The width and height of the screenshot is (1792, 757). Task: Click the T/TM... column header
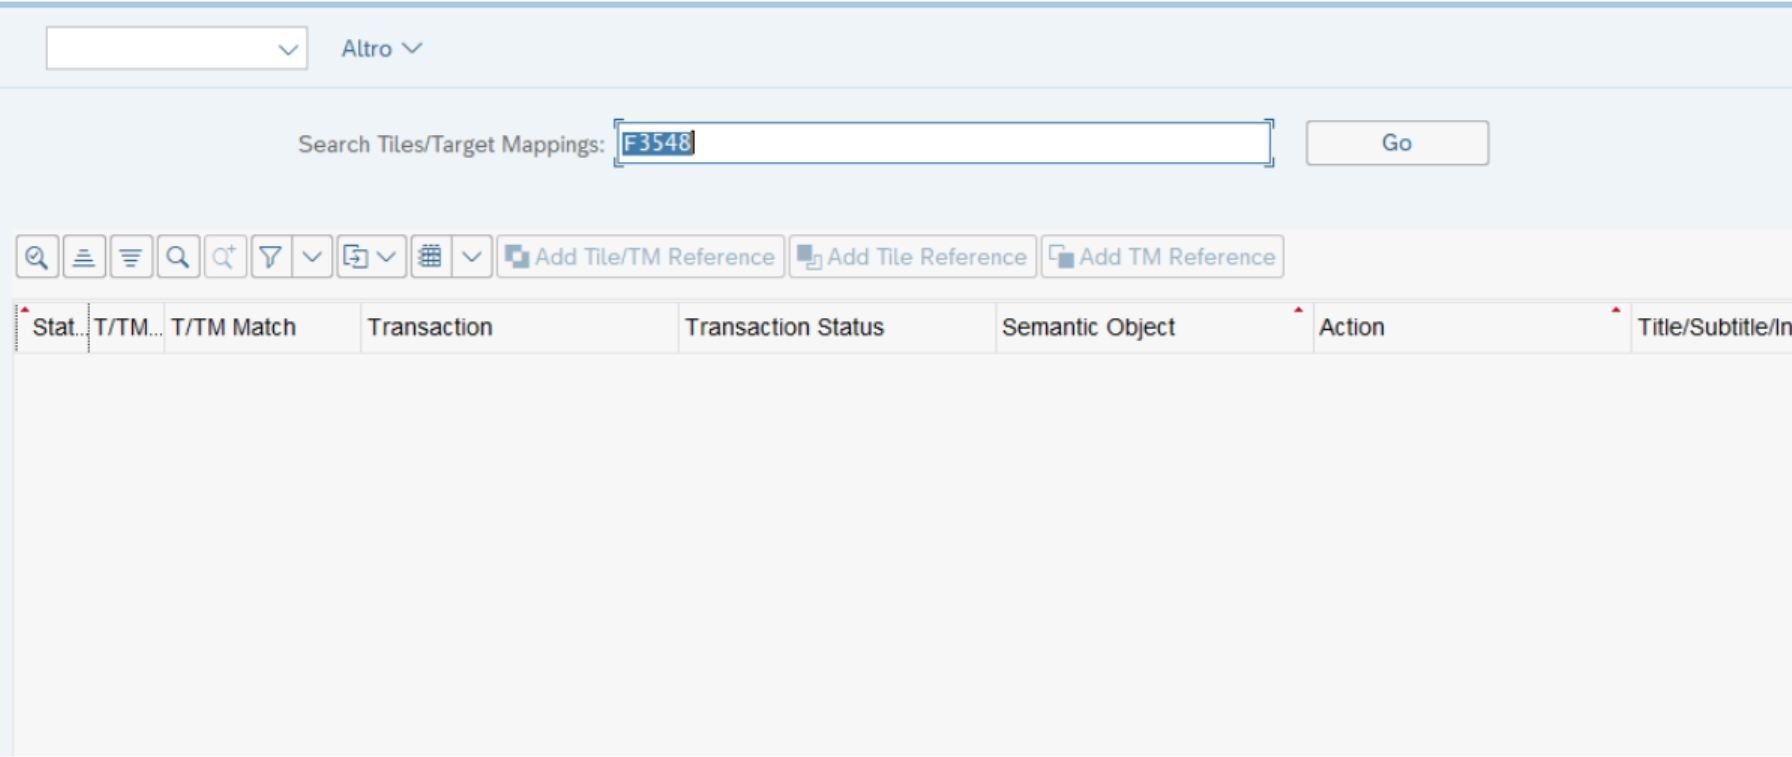pos(127,327)
